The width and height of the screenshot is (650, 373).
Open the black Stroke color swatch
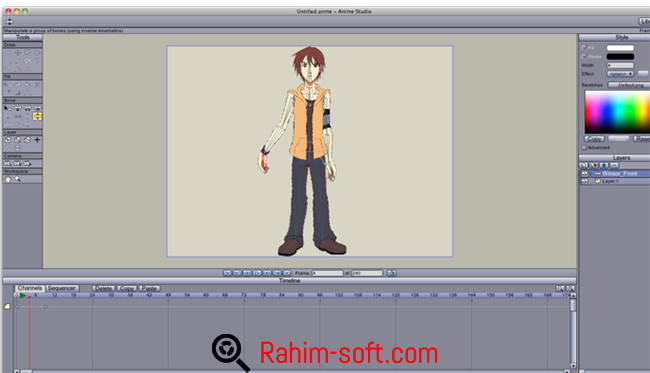(620, 56)
